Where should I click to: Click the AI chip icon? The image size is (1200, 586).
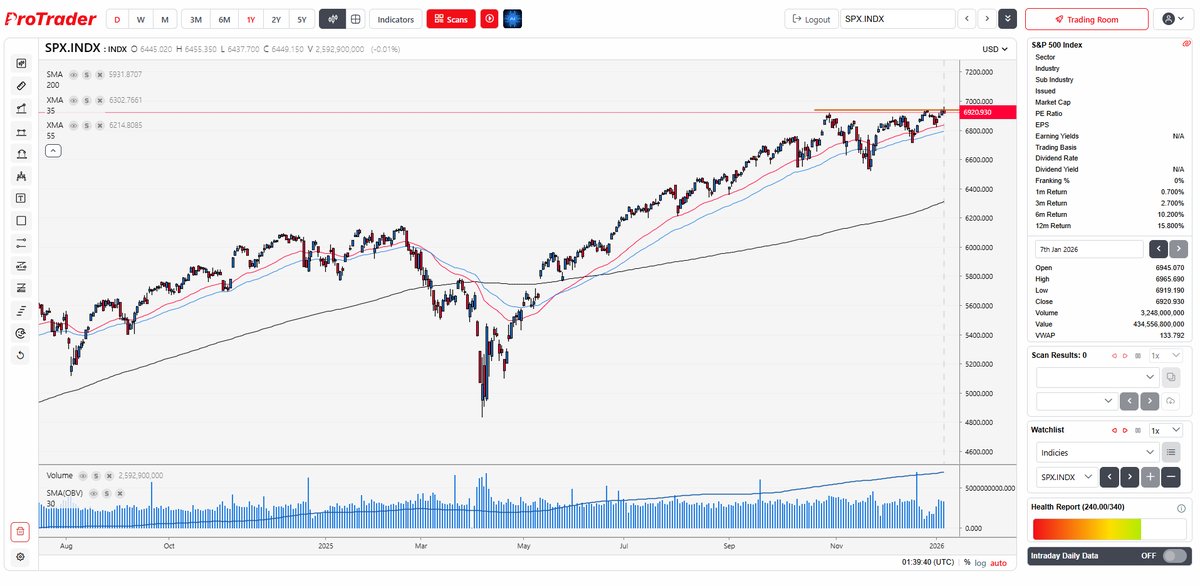tap(512, 19)
